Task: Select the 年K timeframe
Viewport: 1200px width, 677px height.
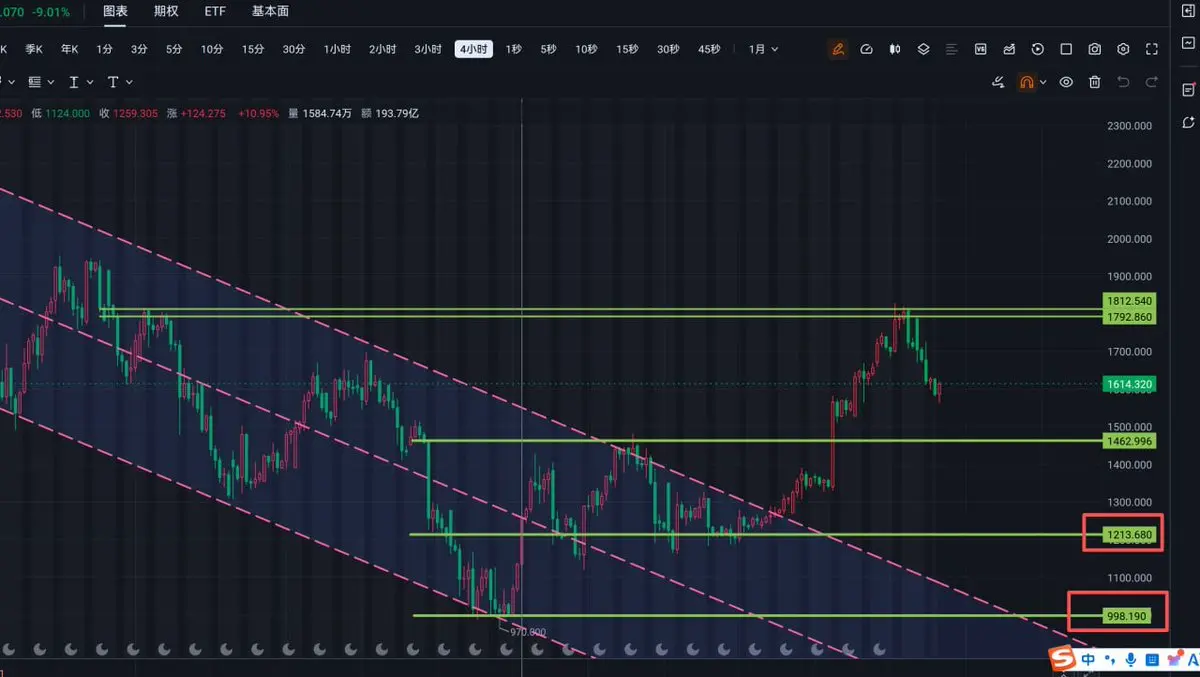Action: [x=69, y=49]
